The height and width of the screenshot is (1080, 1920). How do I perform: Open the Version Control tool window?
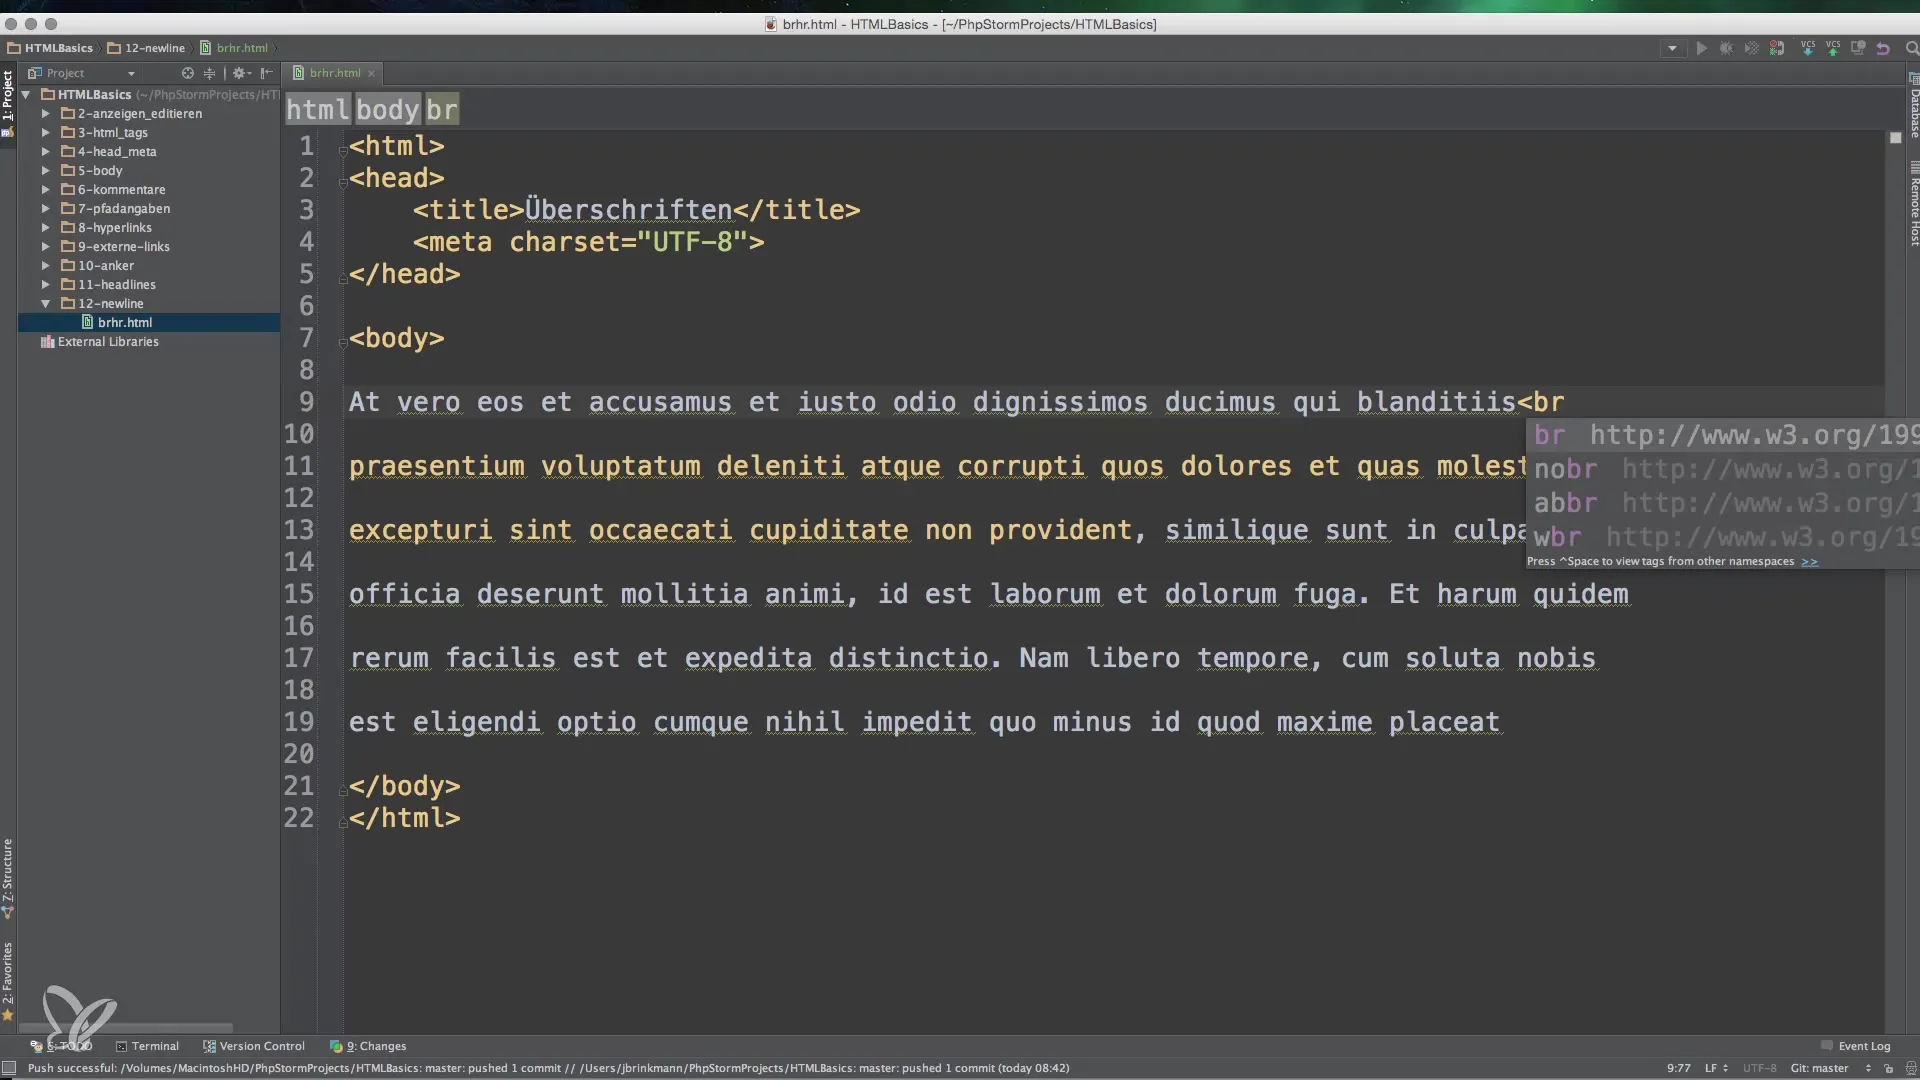(254, 1046)
